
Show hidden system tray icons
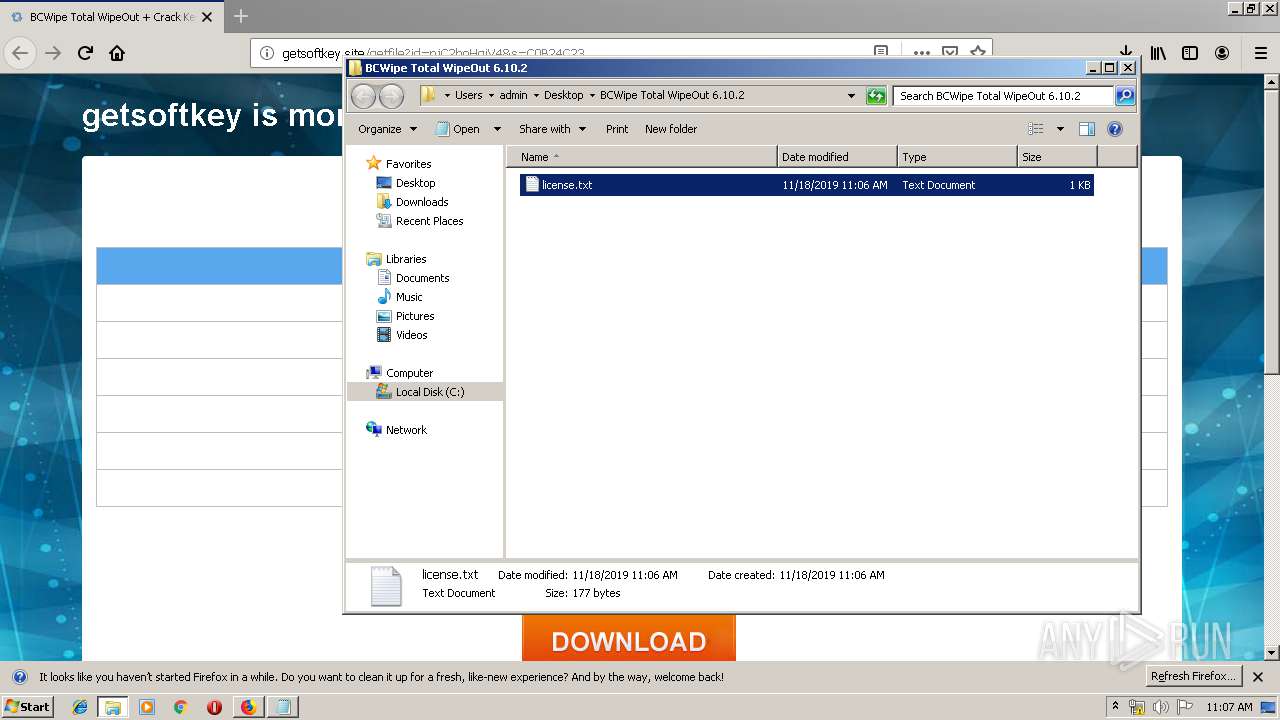point(1115,707)
